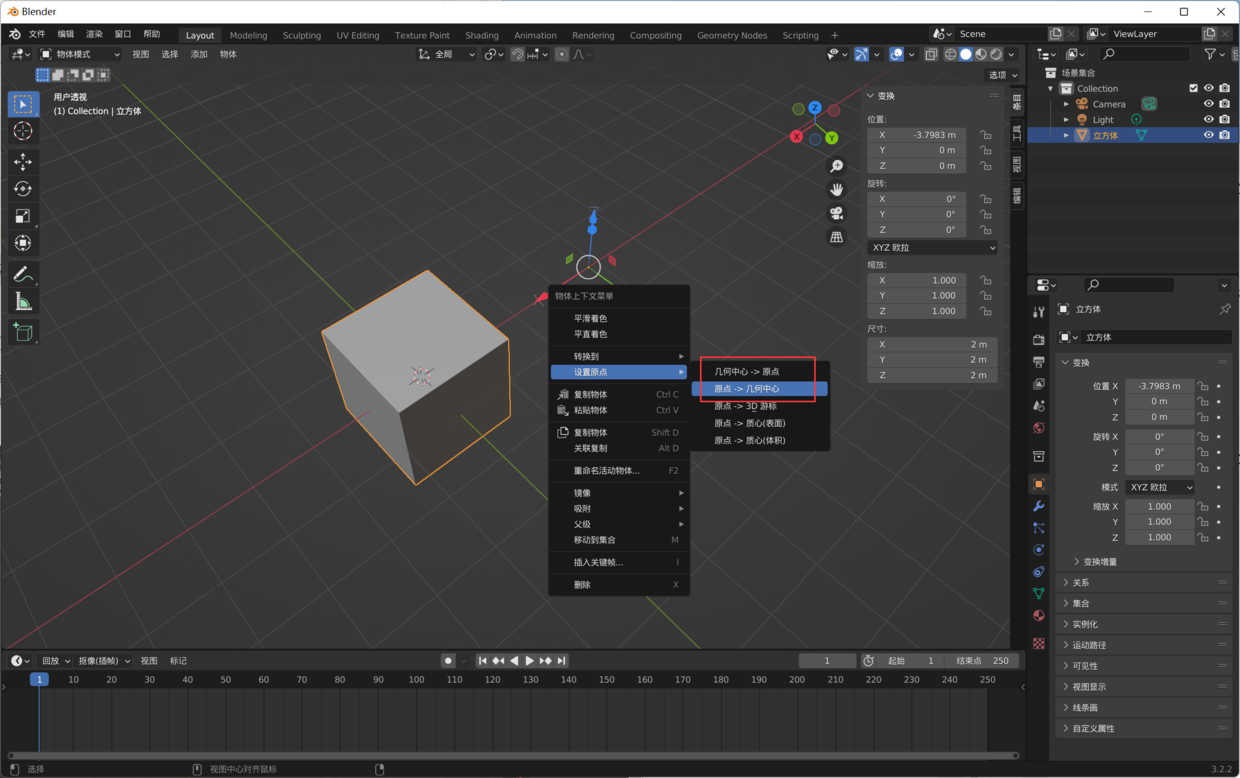Open the outliner filter dropdown
Image resolution: width=1240 pixels, height=778 pixels.
tap(1215, 54)
